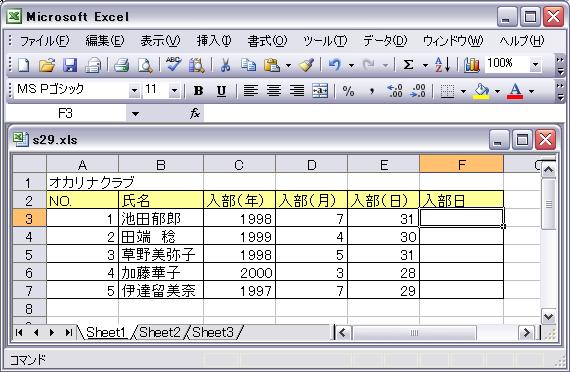Run spelling check (ABC icon)
The height and width of the screenshot is (372, 570).
(173, 65)
